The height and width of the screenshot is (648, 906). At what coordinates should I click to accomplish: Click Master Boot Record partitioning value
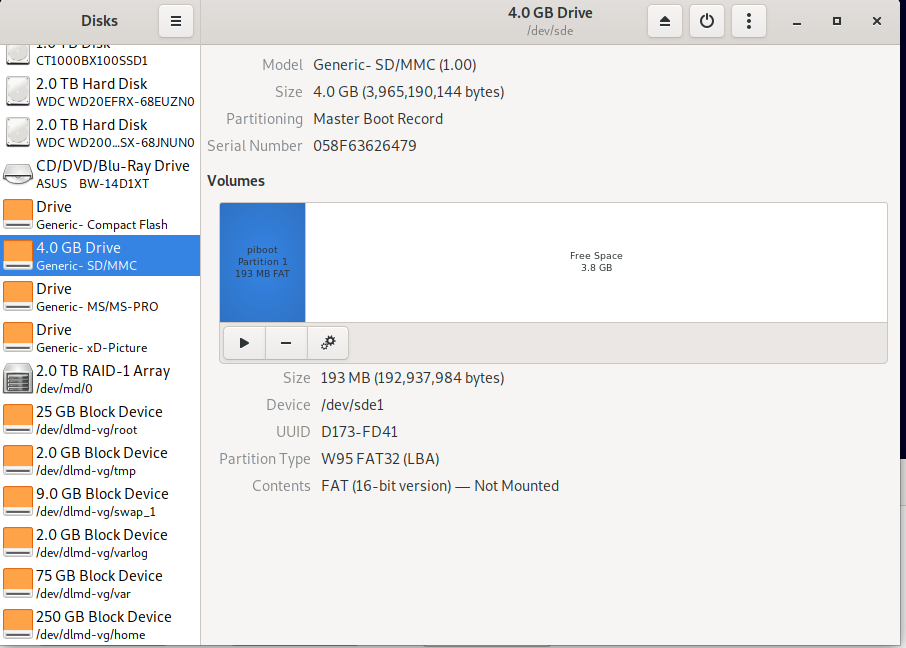tap(378, 119)
